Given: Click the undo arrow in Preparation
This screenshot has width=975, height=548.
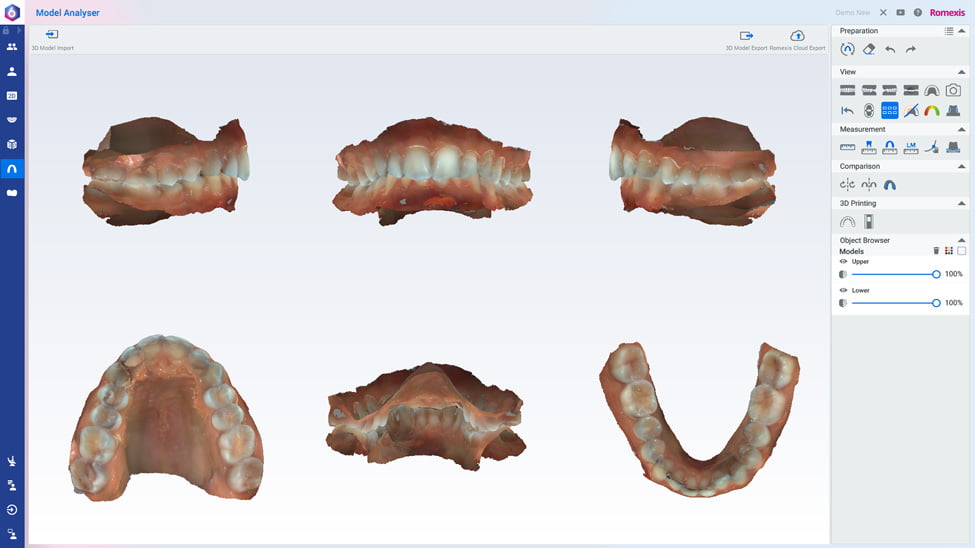Looking at the screenshot, I should 890,49.
